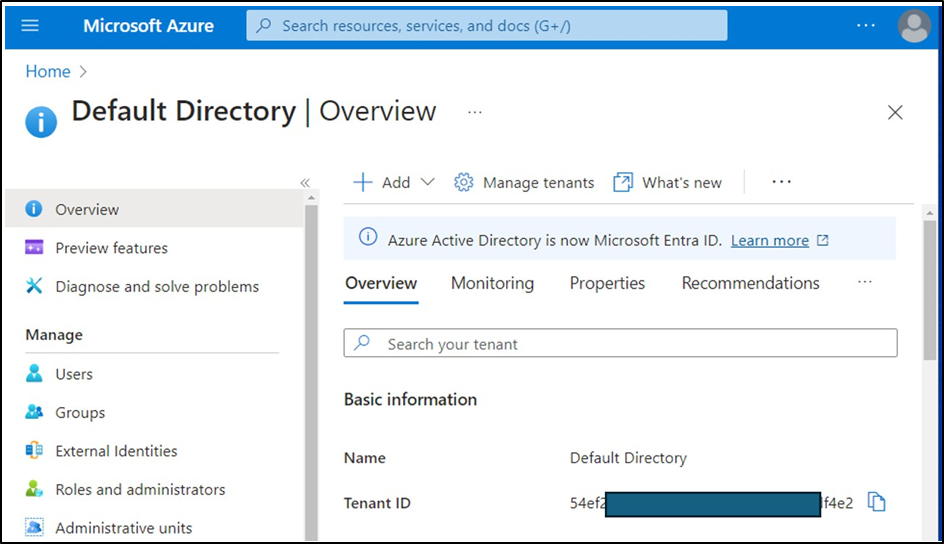This screenshot has height=544, width=944.
Task: Select External Identities in the sidebar
Action: [116, 451]
